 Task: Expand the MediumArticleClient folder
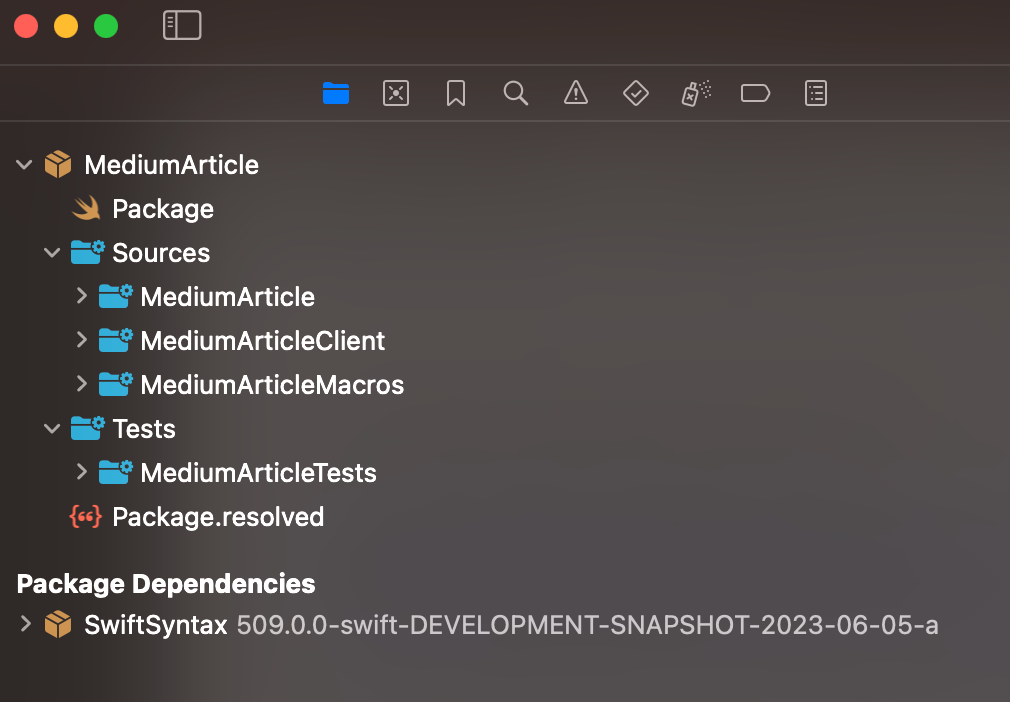click(82, 341)
